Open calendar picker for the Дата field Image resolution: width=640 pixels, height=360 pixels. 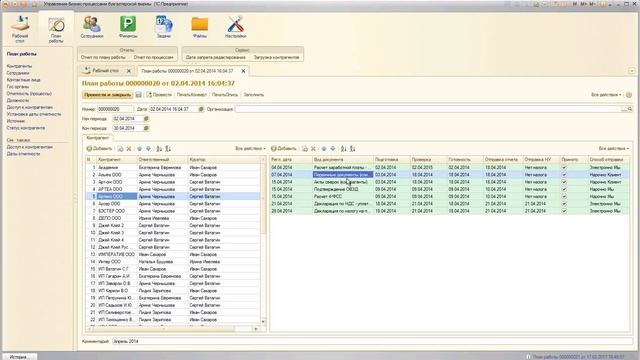pos(201,109)
